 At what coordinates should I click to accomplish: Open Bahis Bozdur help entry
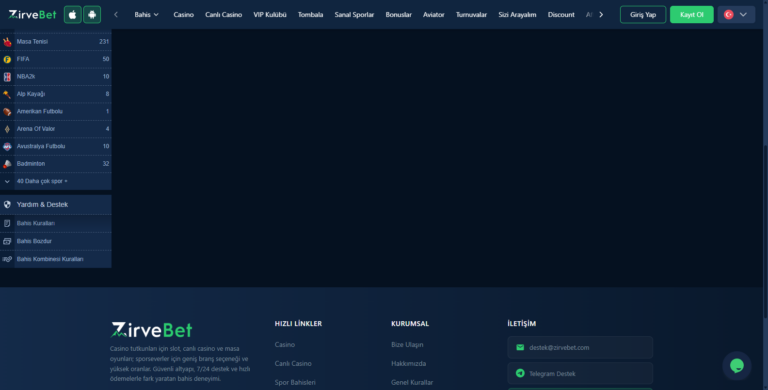(x=55, y=241)
